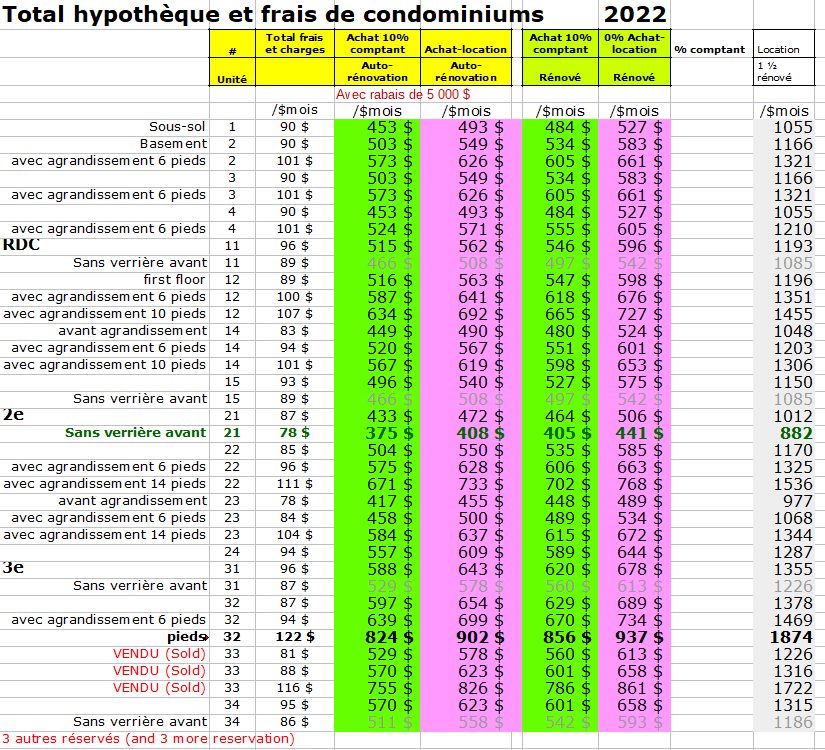Select the 'first floor' label
The height and width of the screenshot is (750, 825).
pos(174,279)
